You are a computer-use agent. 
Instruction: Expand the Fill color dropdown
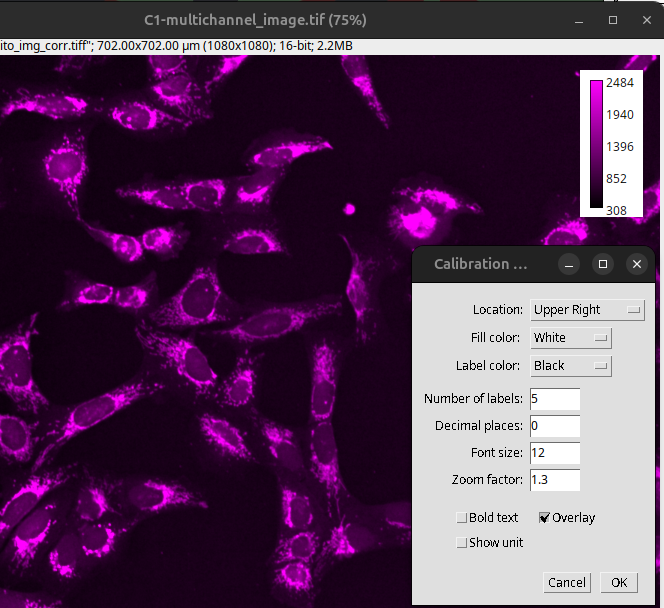click(x=570, y=338)
